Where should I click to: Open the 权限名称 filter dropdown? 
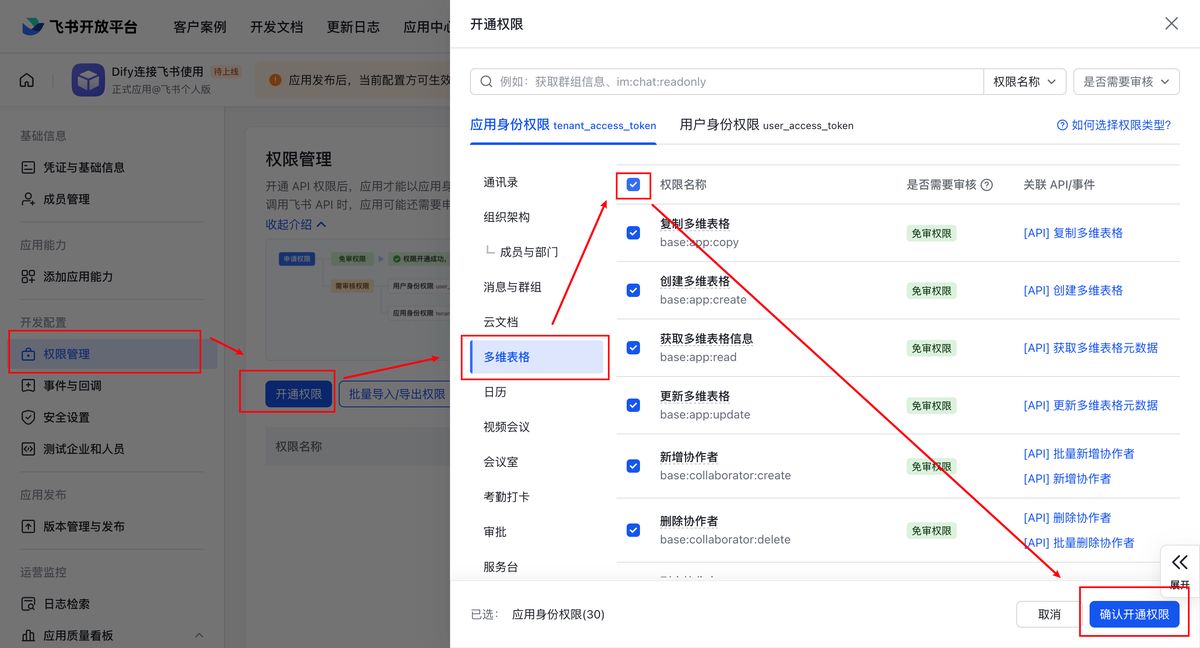point(1024,81)
